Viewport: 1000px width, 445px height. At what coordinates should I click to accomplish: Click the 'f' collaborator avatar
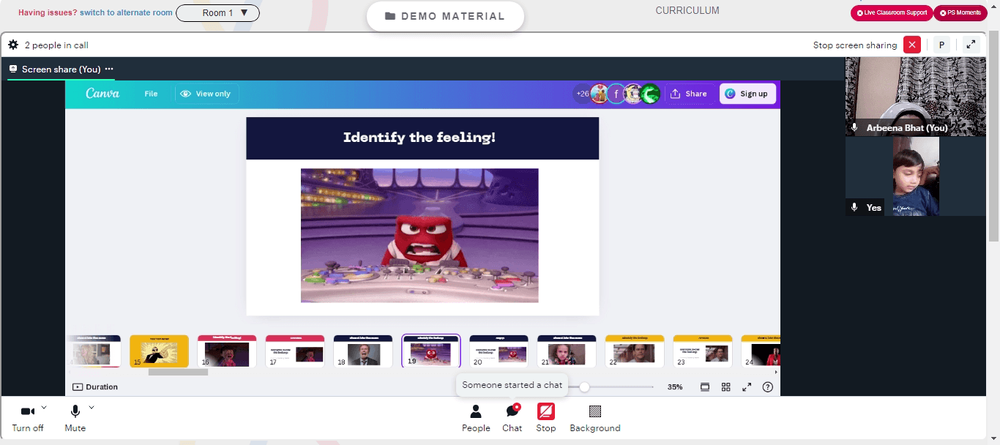pos(616,94)
